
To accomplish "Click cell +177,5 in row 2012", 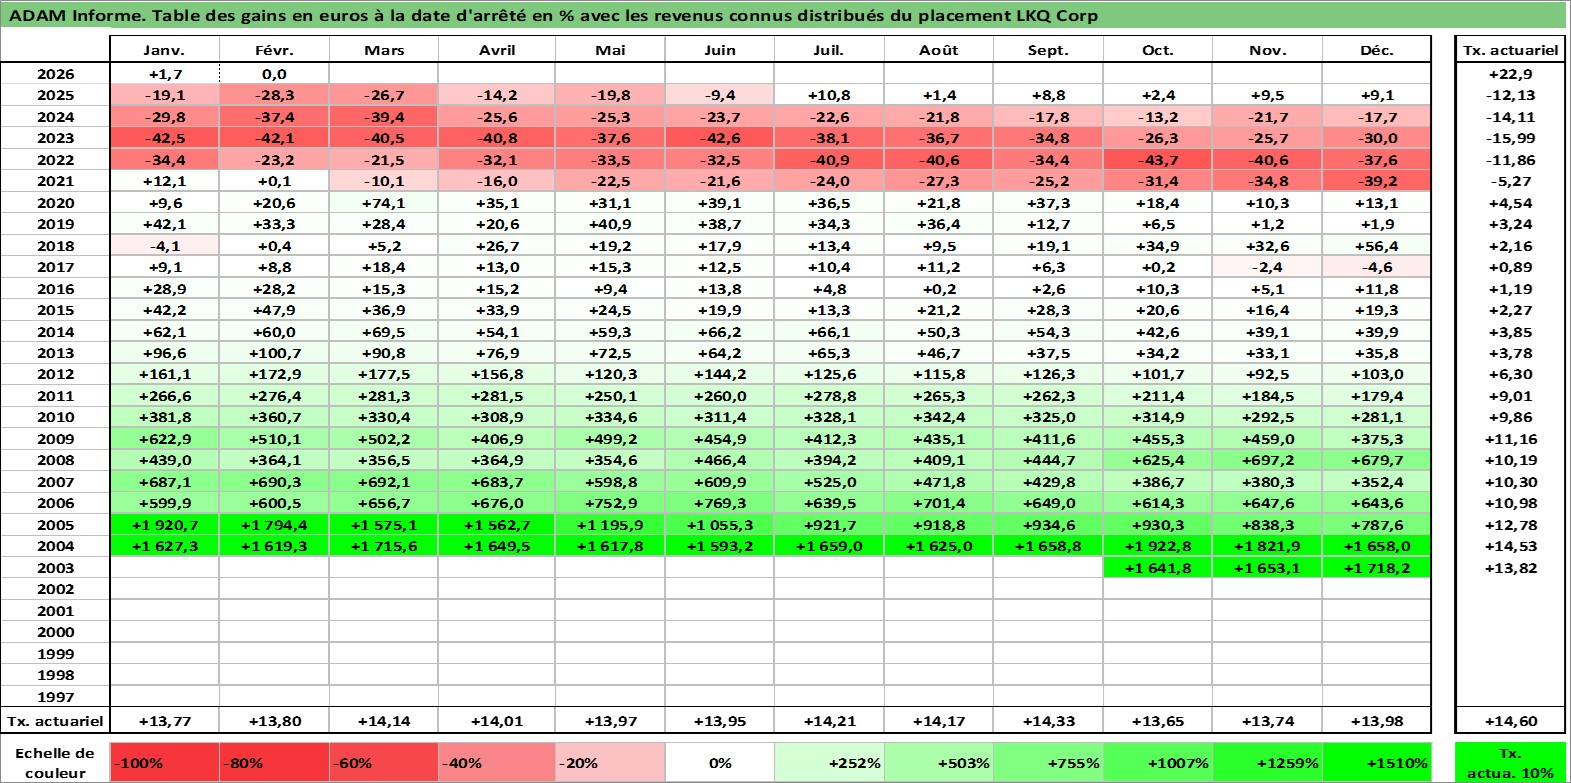I will coord(383,374).
